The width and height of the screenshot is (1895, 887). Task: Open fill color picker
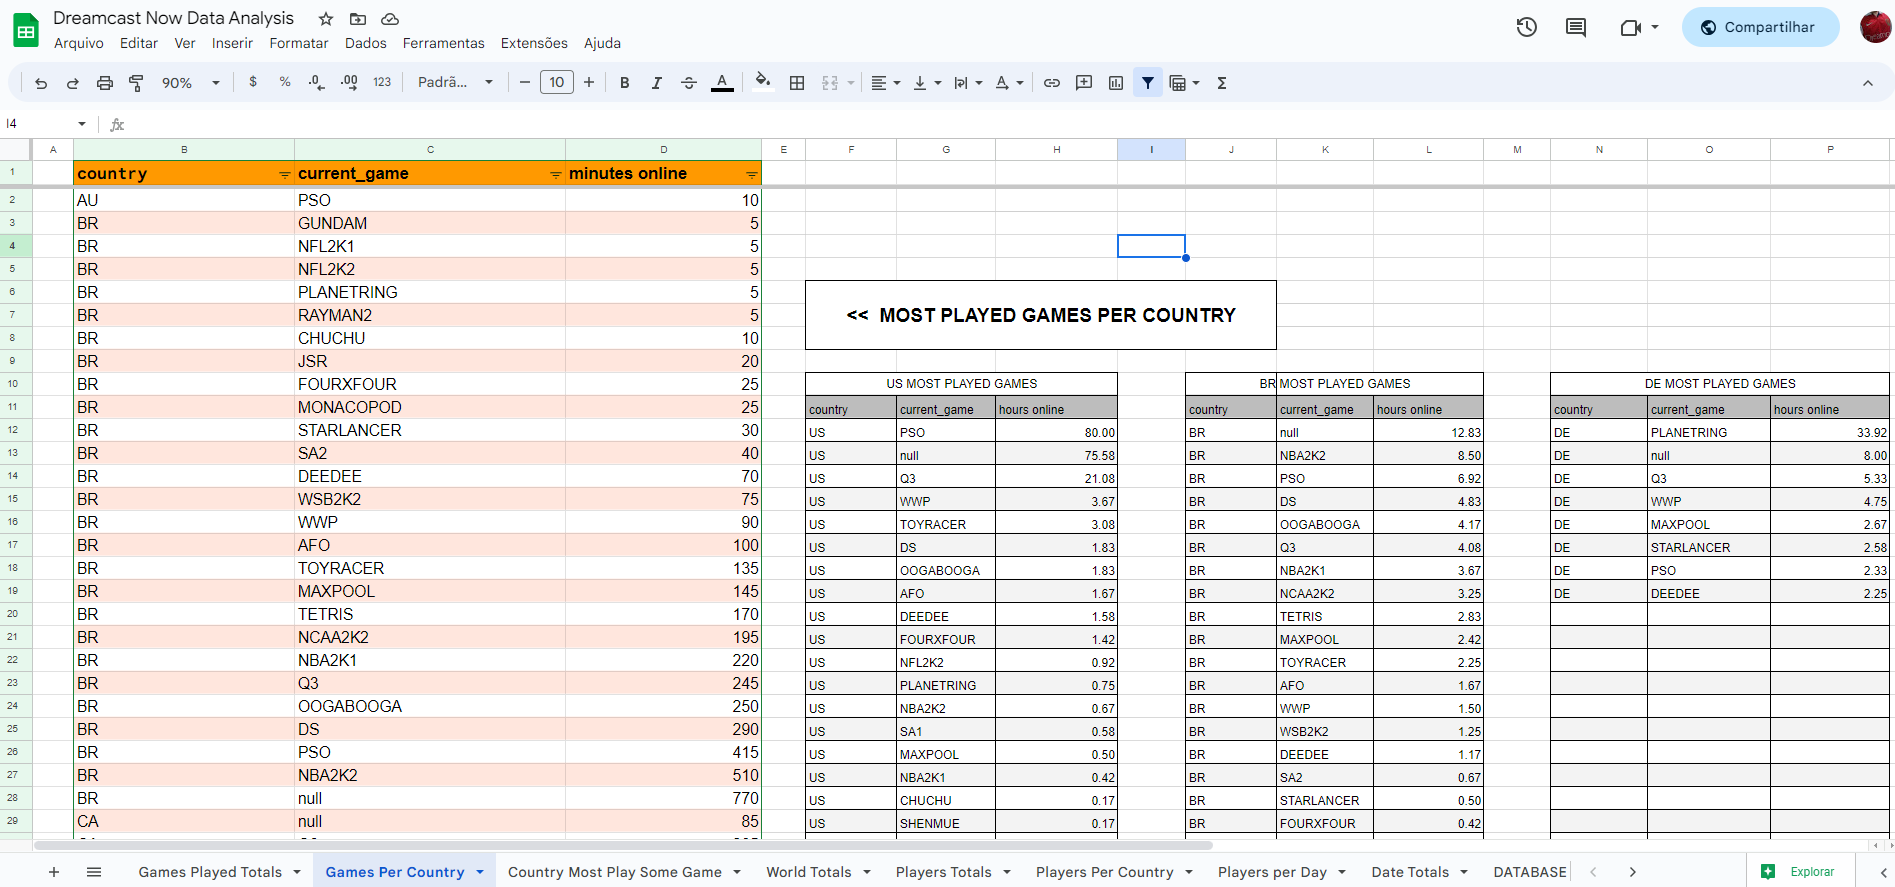[x=763, y=82]
